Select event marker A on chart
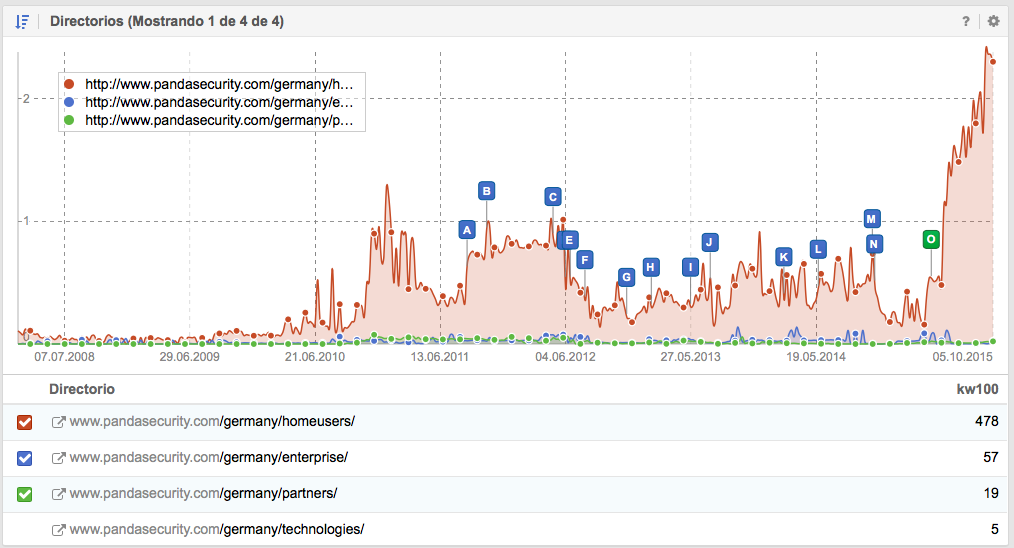This screenshot has height=548, width=1014. pyautogui.click(x=466, y=230)
